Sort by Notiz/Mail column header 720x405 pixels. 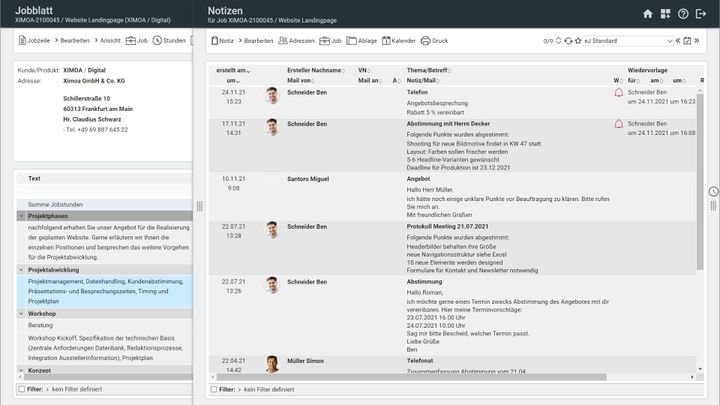(423, 80)
